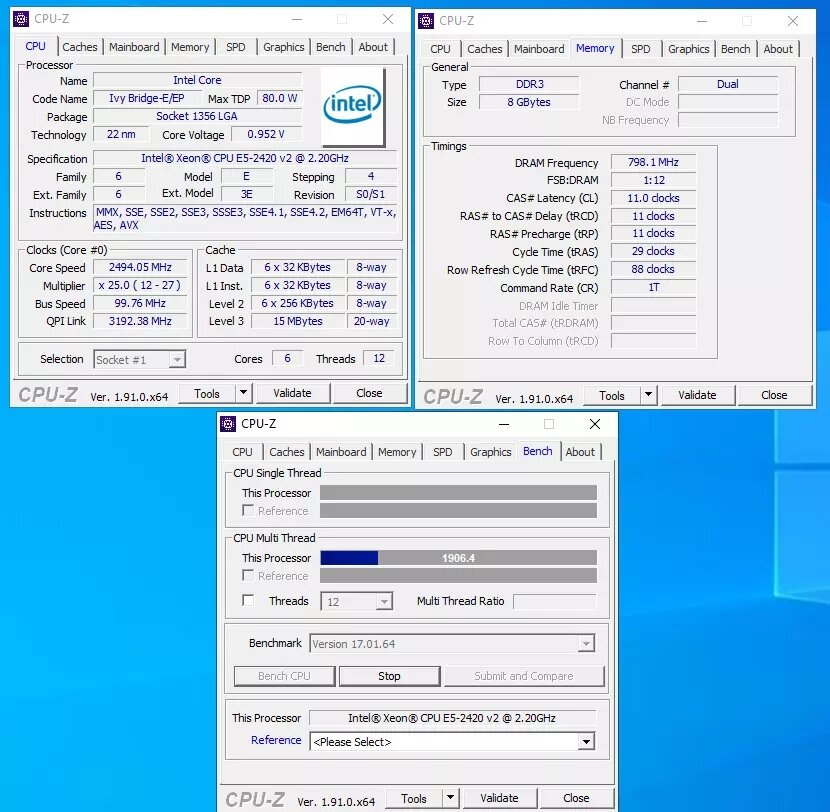Switch to Mainboard tab in CPU window
Viewport: 830px width, 812px height.
pos(134,47)
